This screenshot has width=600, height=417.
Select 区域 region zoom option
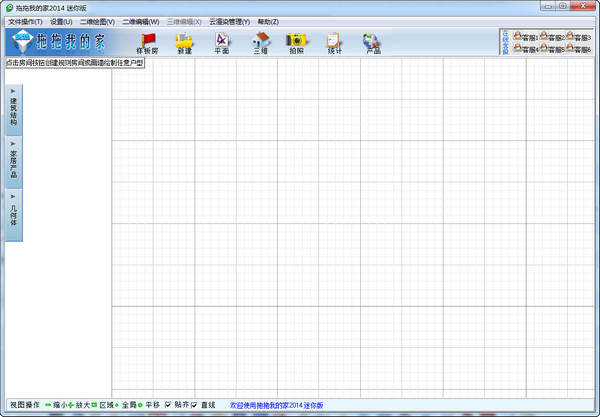tap(103, 405)
